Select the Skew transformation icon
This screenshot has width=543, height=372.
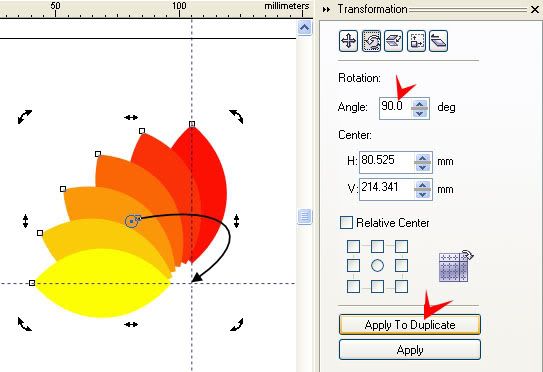tap(438, 41)
